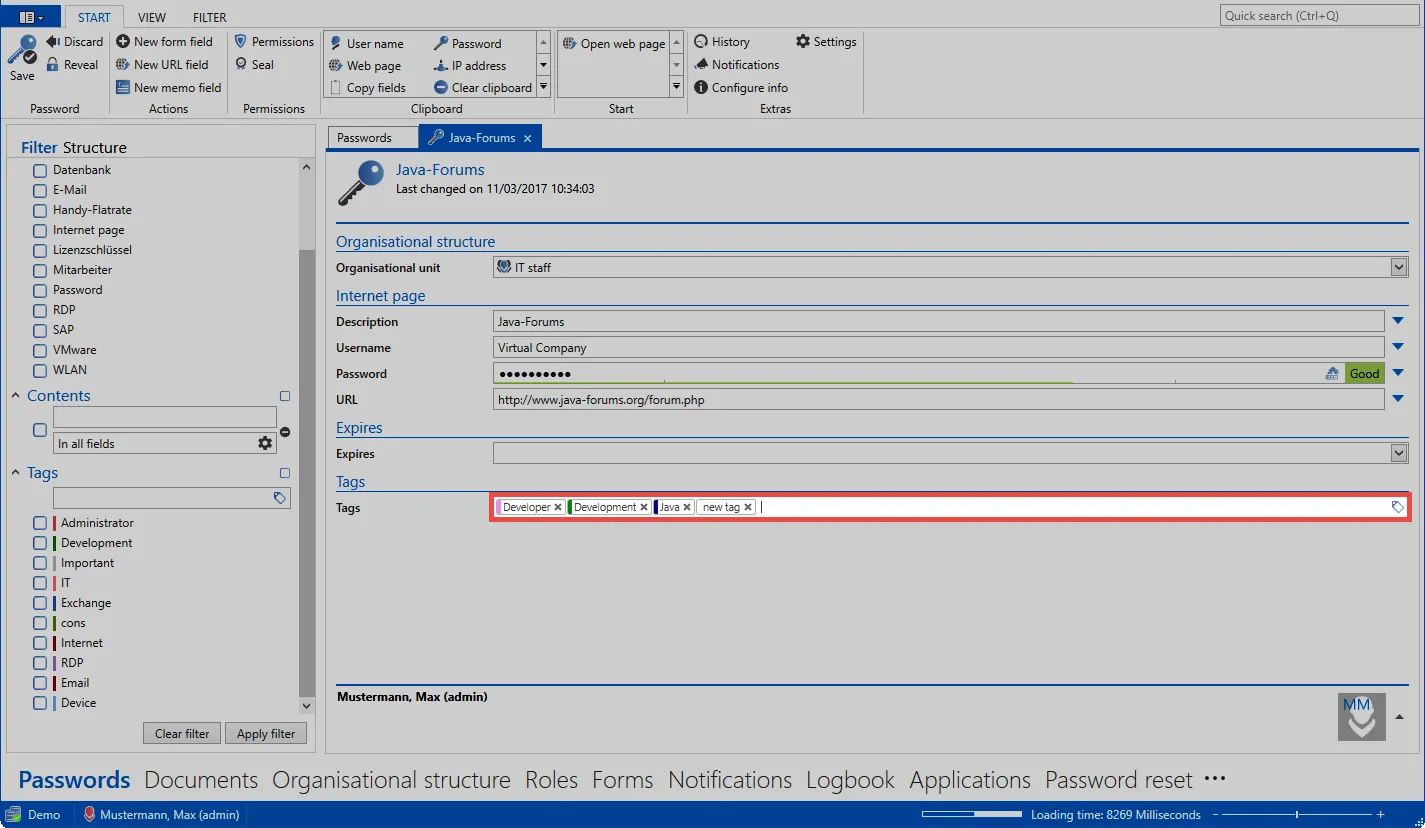Viewport: 1425px width, 828px height.
Task: Check the Administrator tag checkbox
Action: (40, 523)
